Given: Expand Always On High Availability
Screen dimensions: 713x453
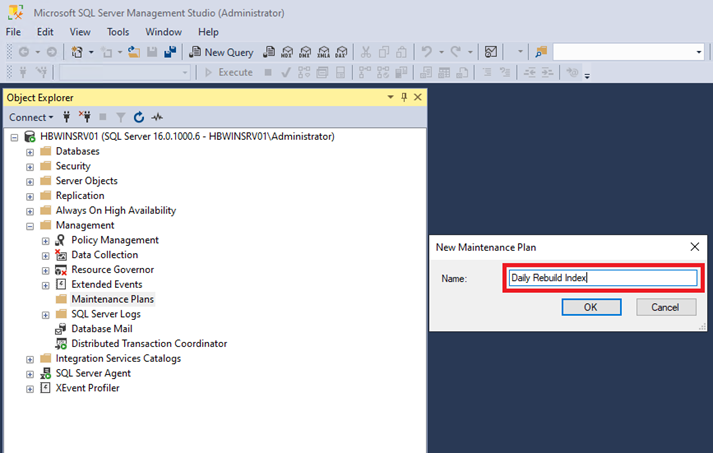Looking at the screenshot, I should point(30,211).
